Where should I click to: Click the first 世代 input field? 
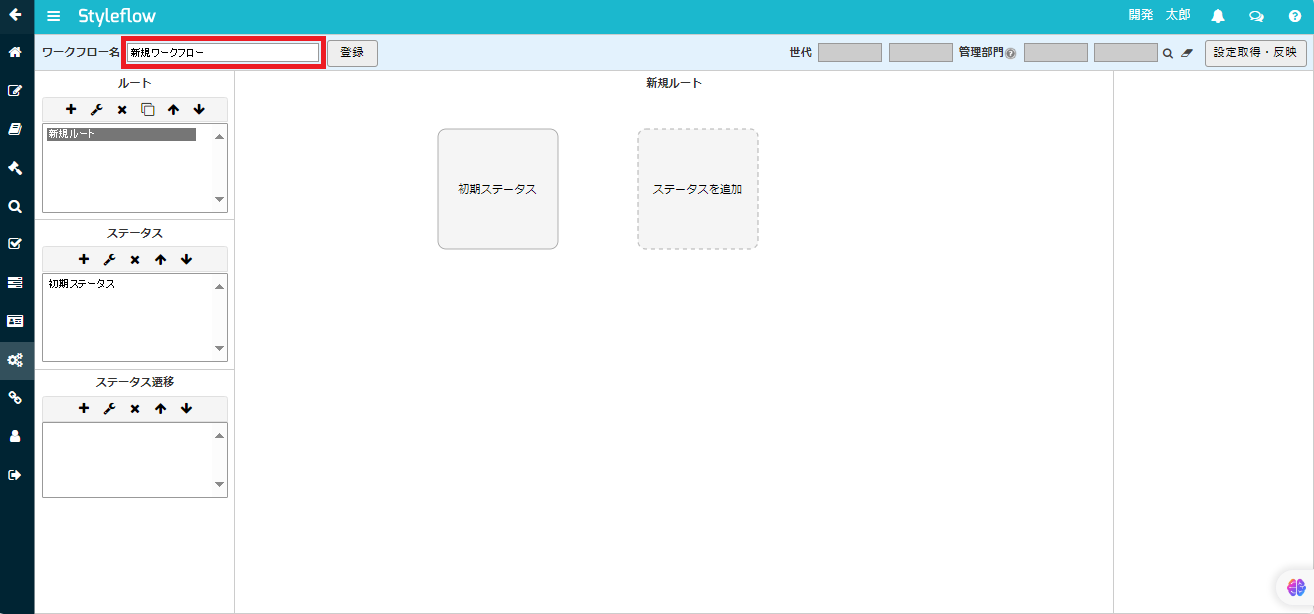pyautogui.click(x=850, y=53)
